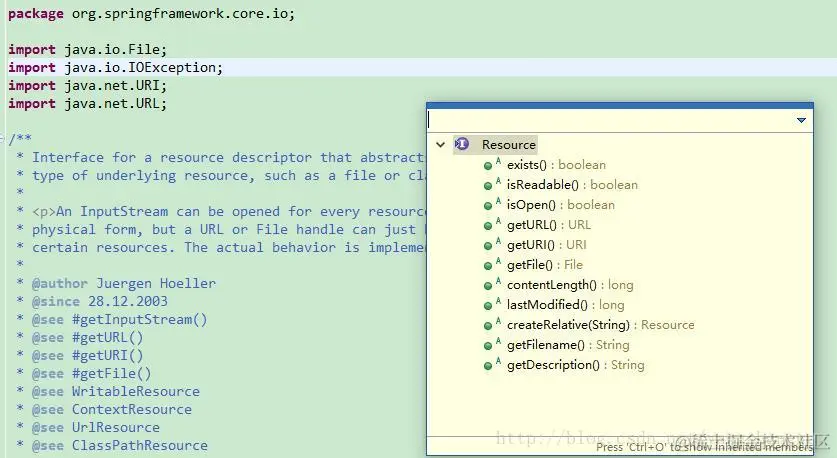This screenshot has width=837, height=458.
Task: Open the outline view menu dropdown arrow
Action: 801,120
